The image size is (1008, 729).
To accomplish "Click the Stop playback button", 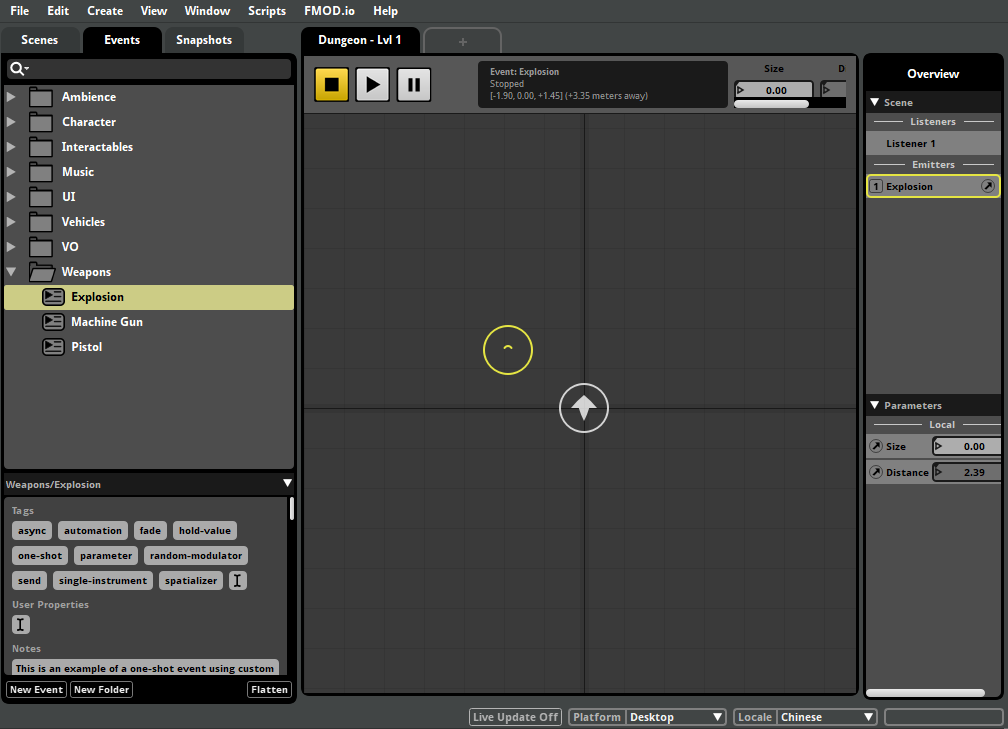I will (x=332, y=84).
